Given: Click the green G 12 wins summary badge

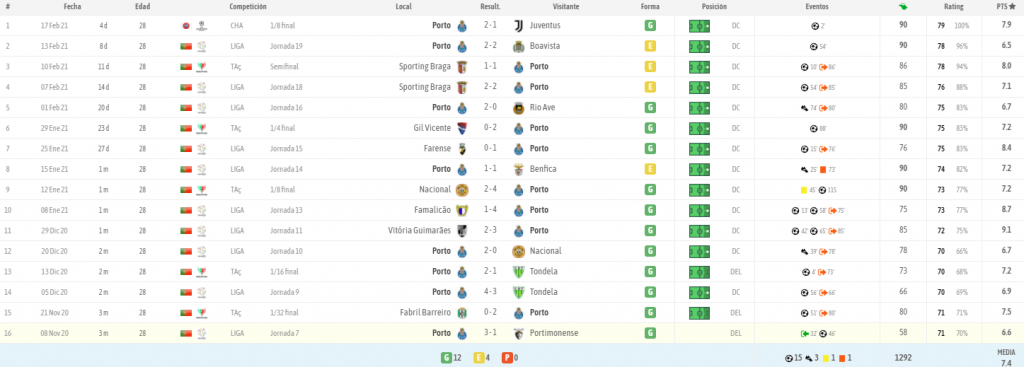Looking at the screenshot, I should (453, 358).
